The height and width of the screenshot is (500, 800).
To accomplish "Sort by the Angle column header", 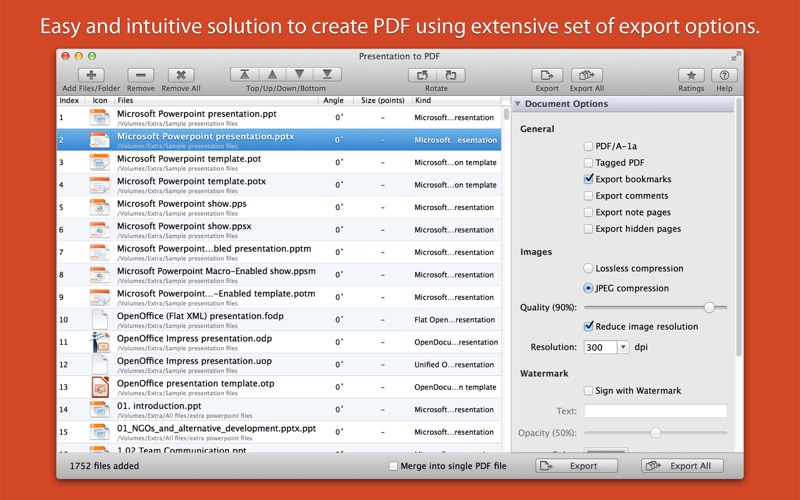I will click(333, 101).
